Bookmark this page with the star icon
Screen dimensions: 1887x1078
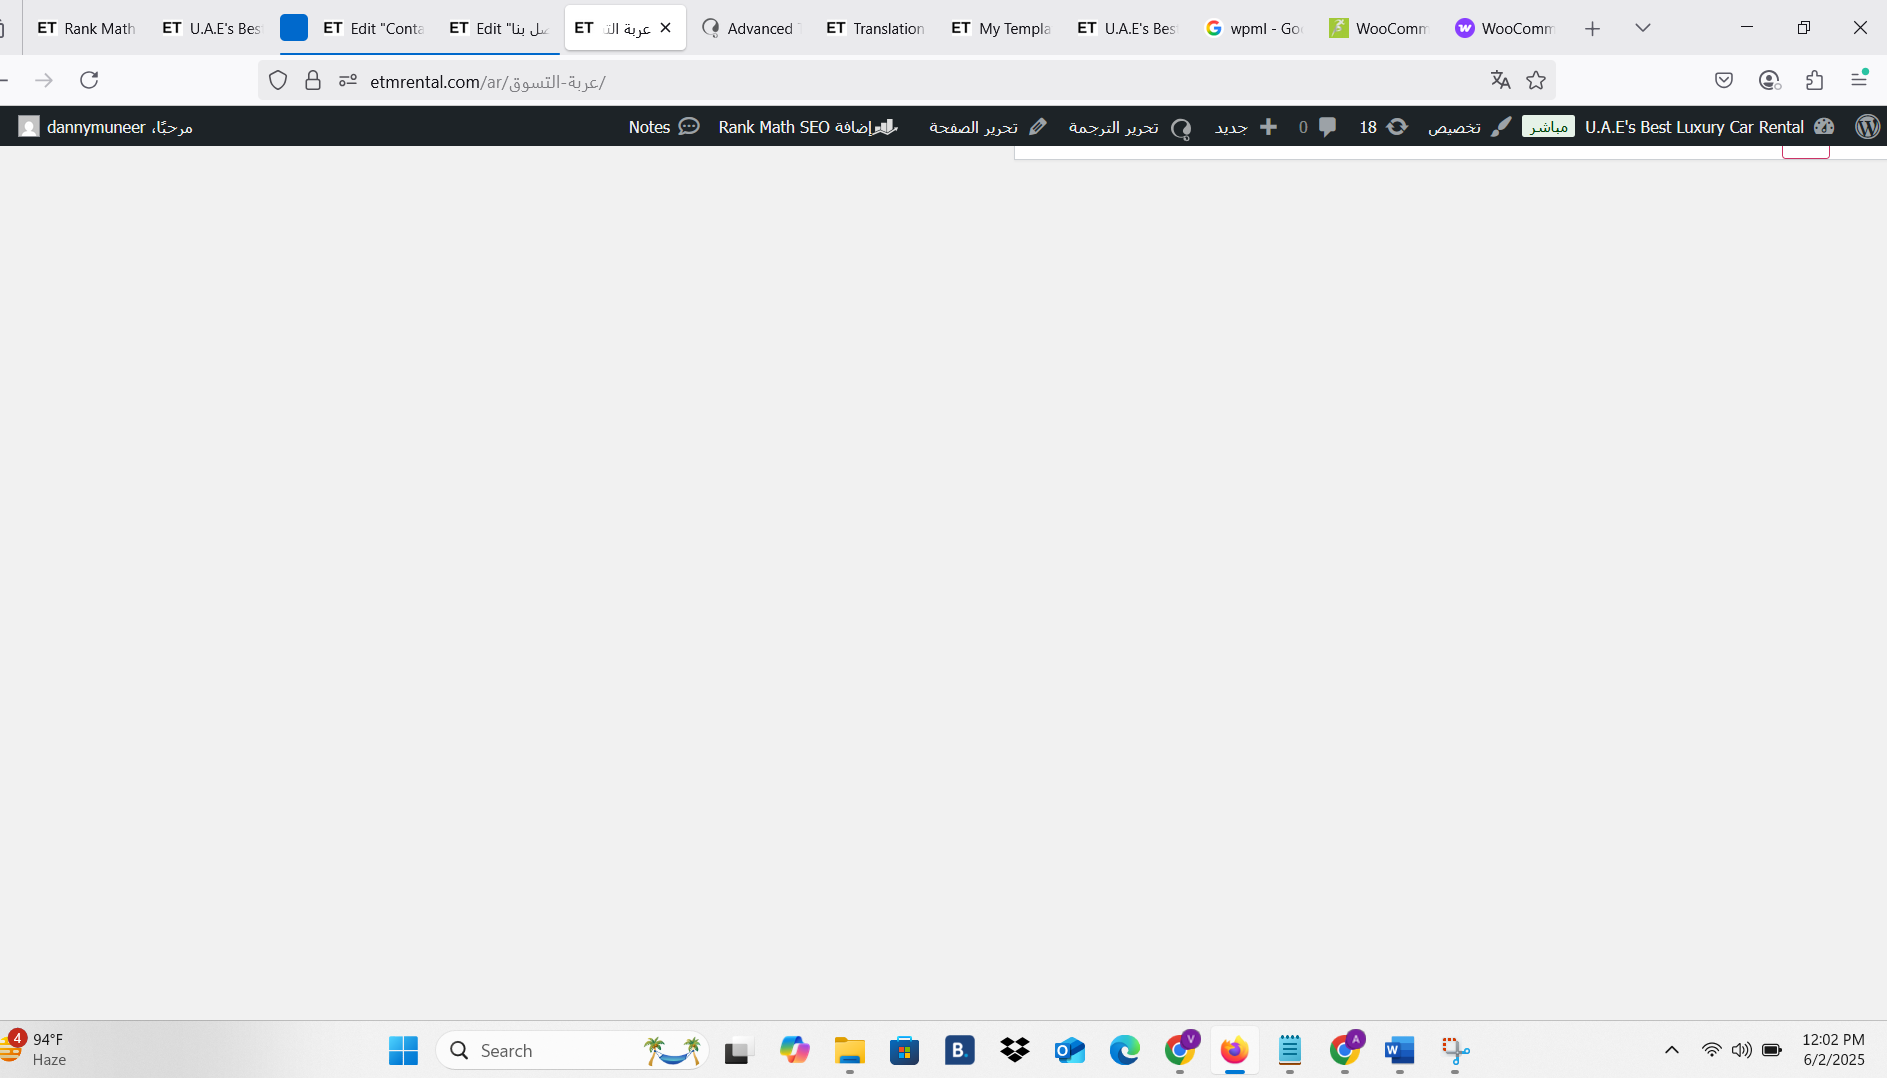1536,80
